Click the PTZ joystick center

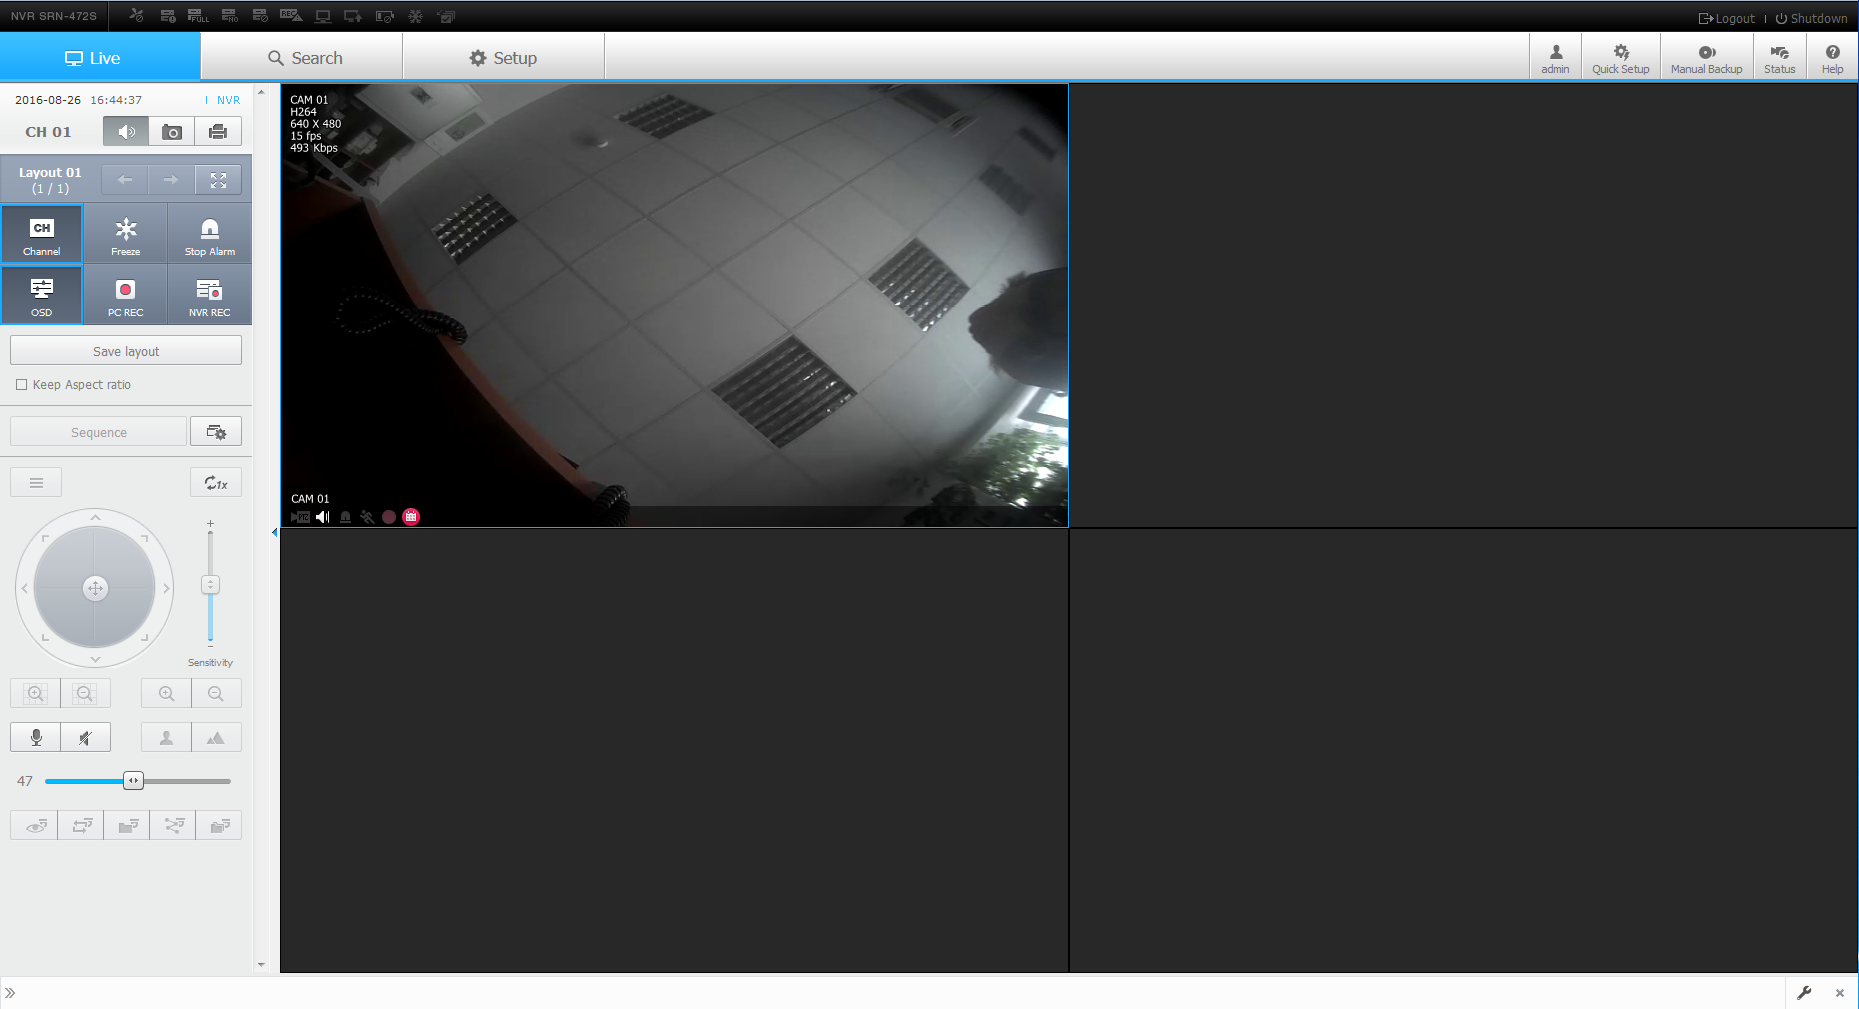tap(95, 588)
